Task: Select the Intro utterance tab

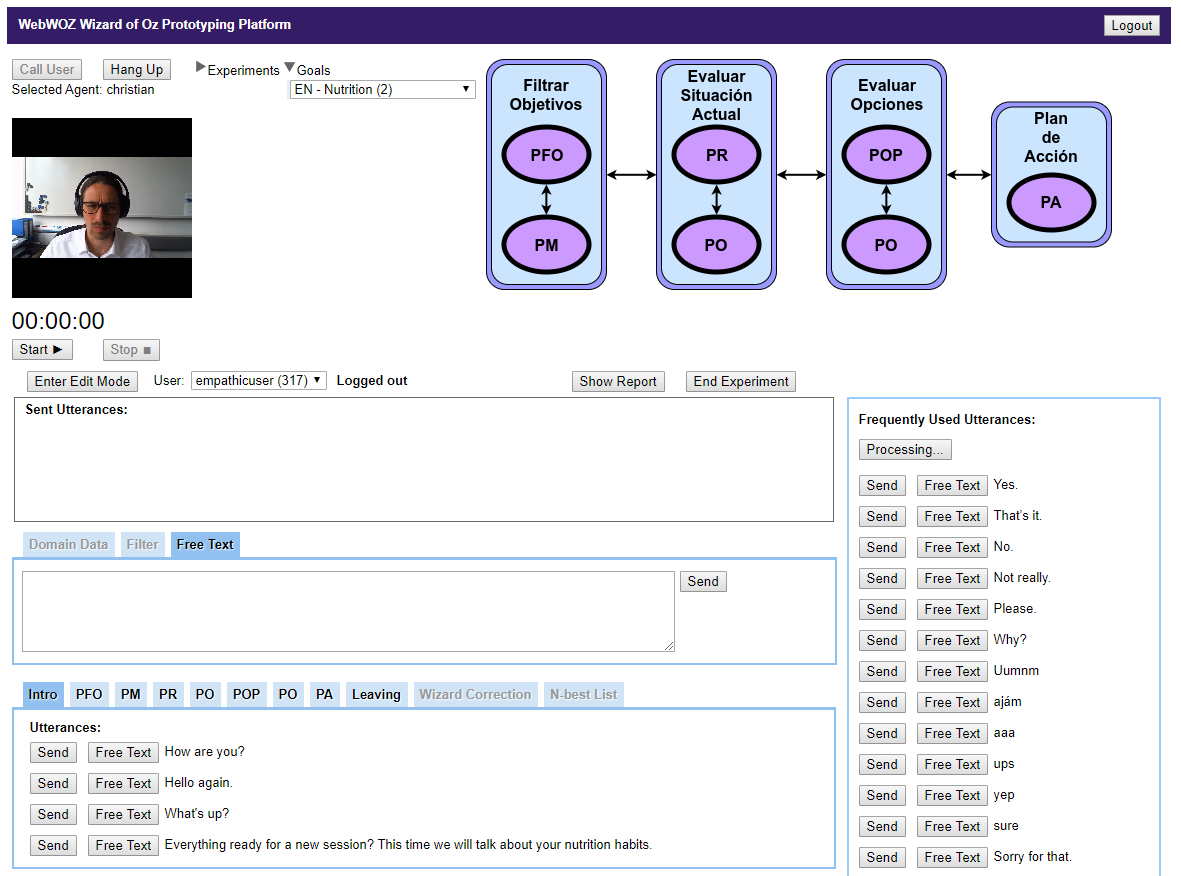Action: 43,694
